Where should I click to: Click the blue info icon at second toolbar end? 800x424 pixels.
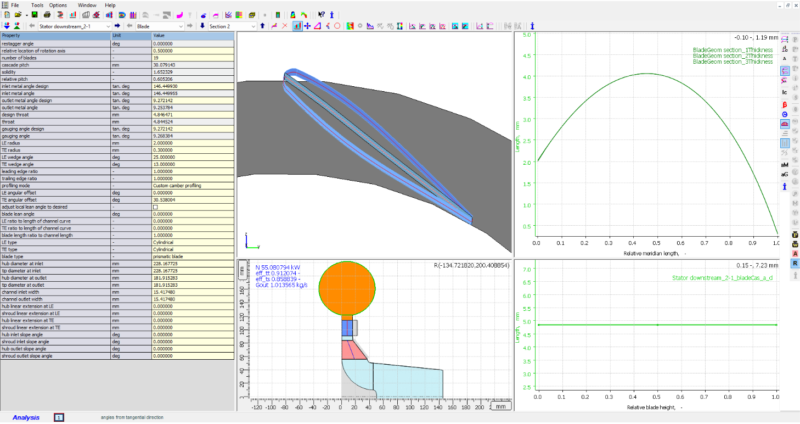point(532,26)
